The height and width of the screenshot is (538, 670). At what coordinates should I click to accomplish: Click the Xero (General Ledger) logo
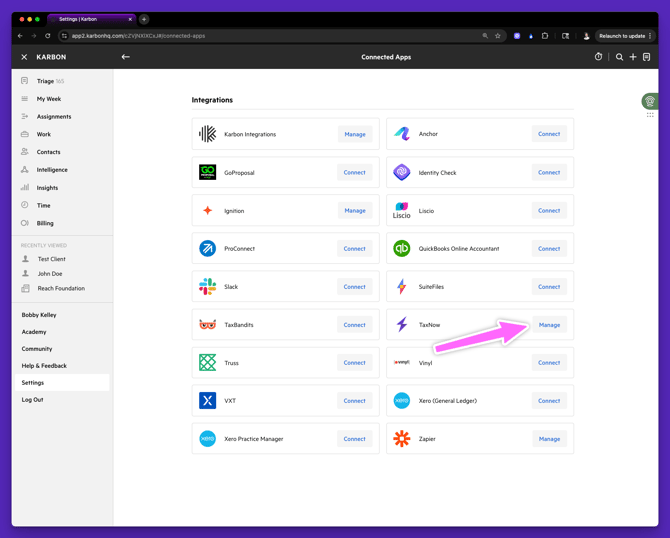coord(402,400)
